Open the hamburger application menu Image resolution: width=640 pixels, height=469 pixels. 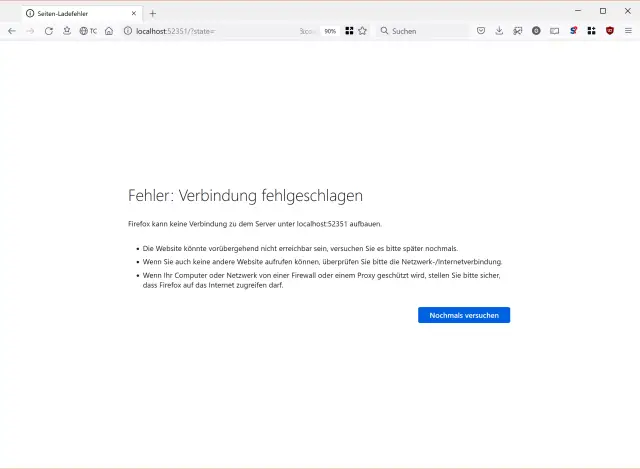point(628,31)
